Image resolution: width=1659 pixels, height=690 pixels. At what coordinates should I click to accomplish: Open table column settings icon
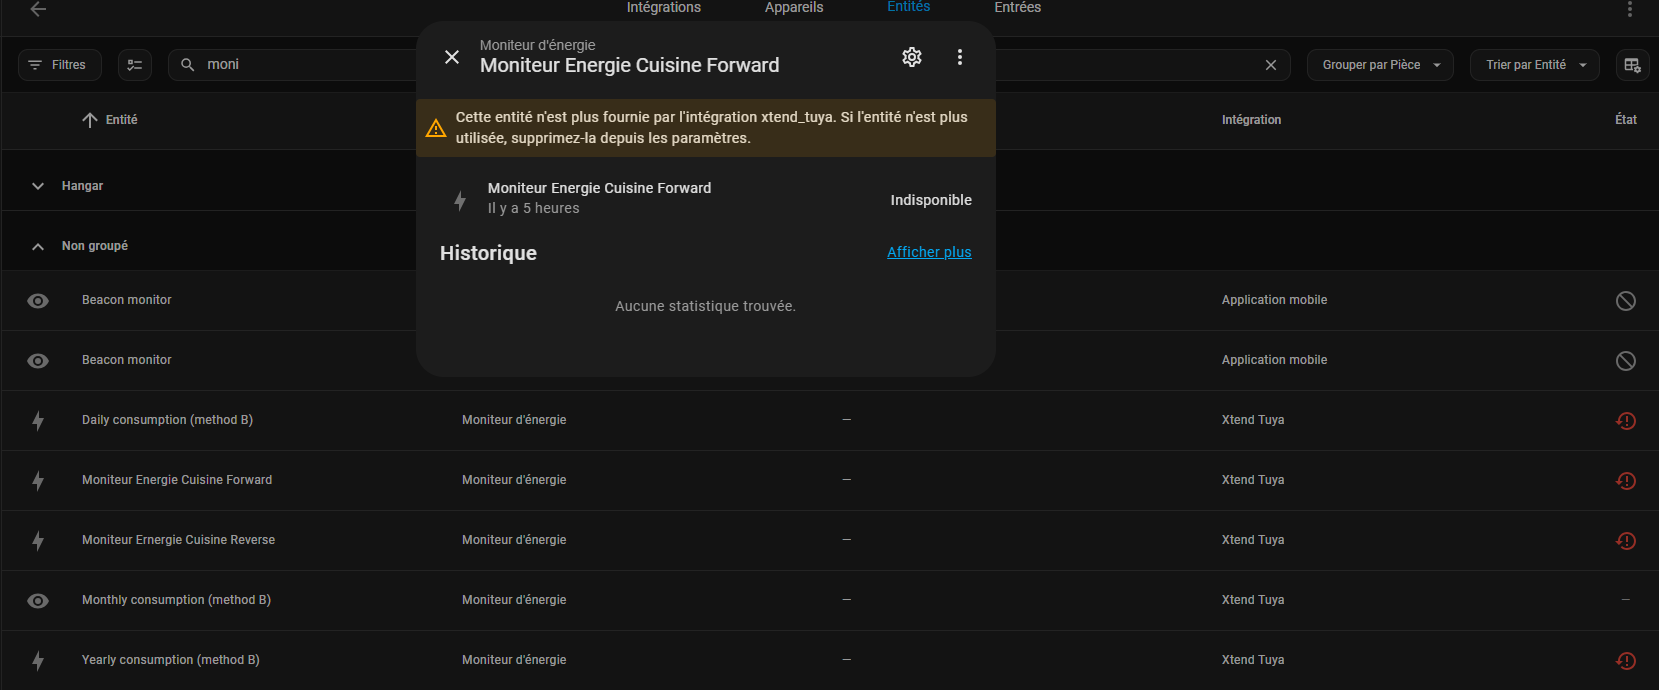pos(1632,65)
